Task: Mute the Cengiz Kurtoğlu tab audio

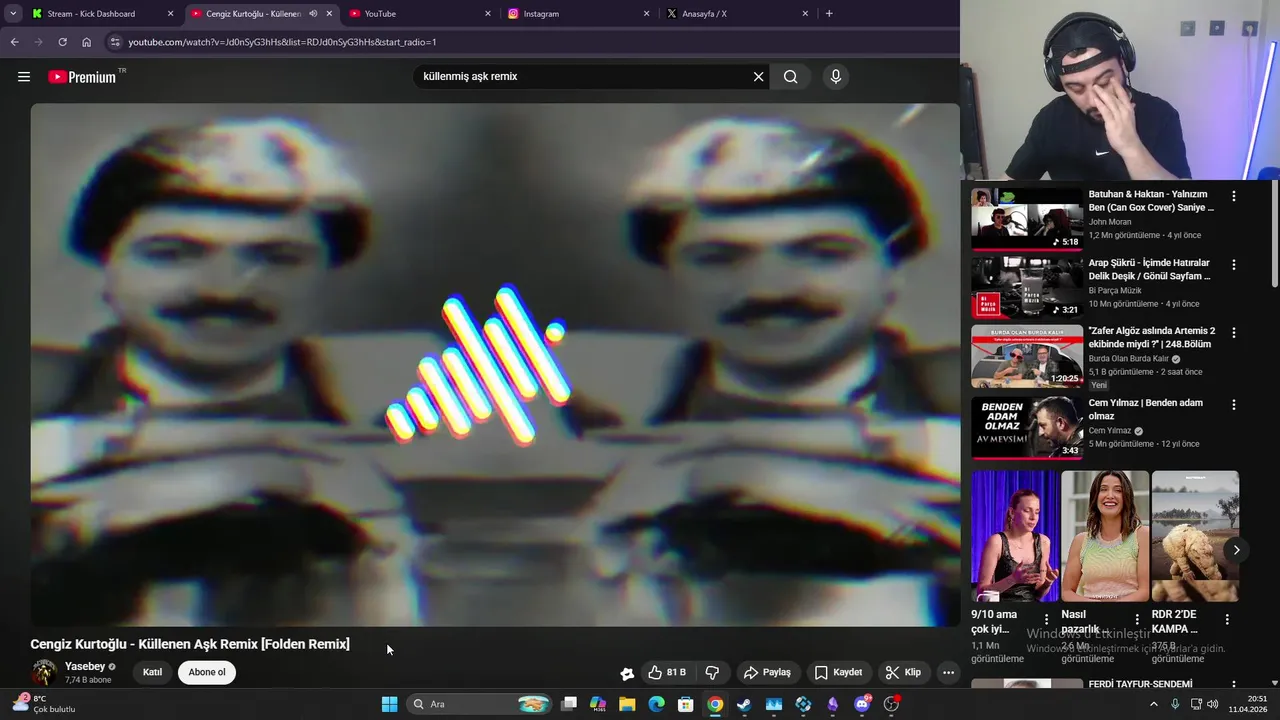Action: click(314, 14)
